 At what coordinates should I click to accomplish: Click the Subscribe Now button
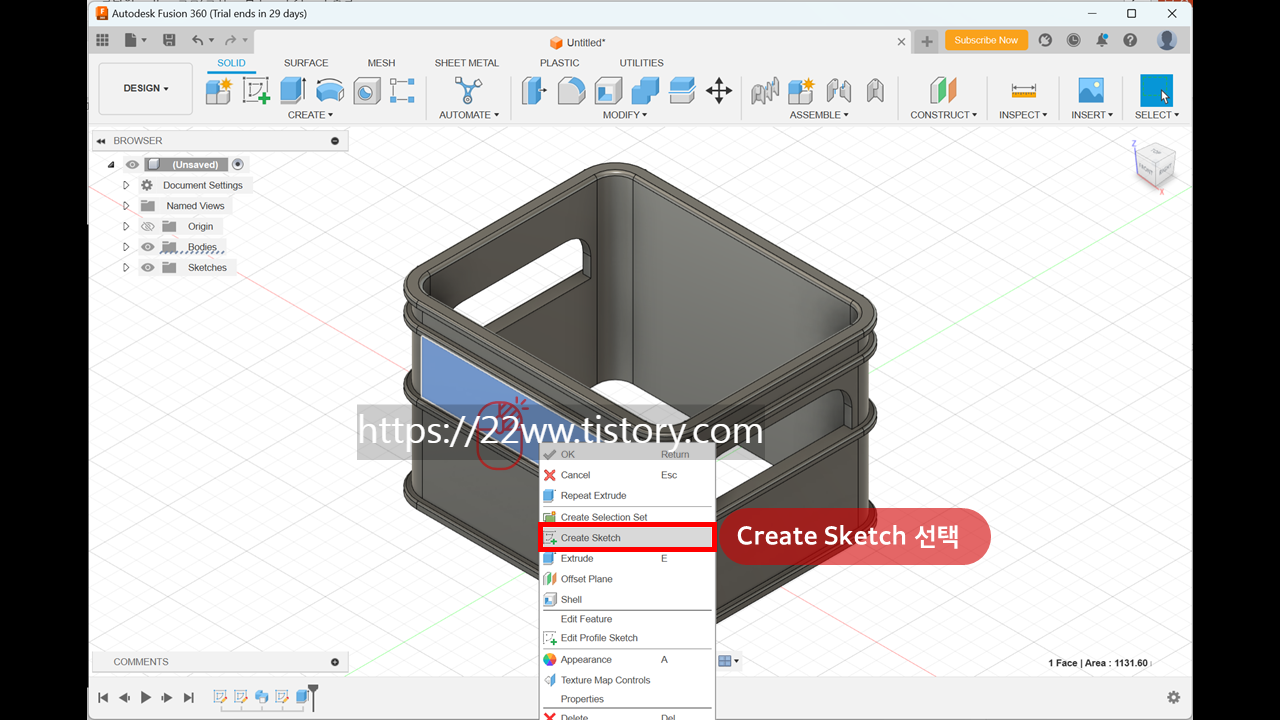tap(986, 40)
